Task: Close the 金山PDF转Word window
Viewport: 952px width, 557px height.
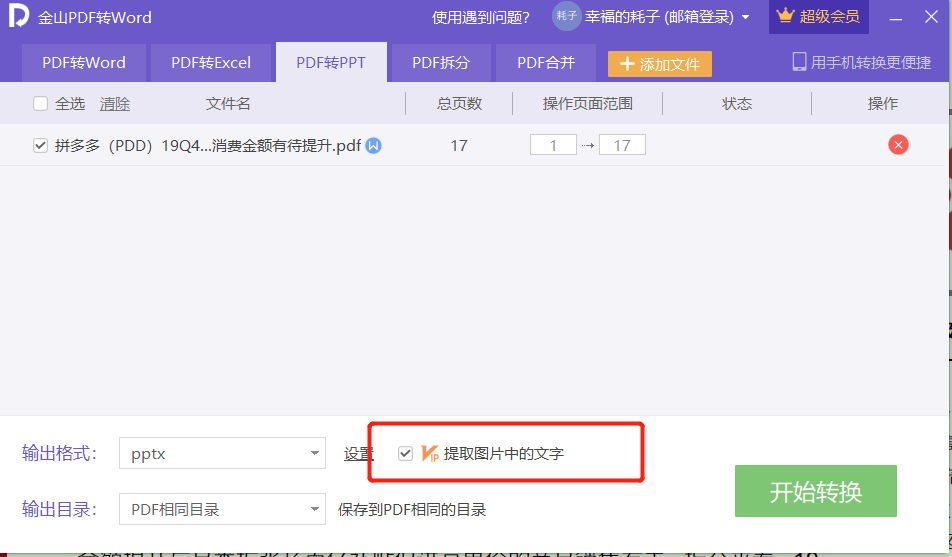Action: click(931, 17)
